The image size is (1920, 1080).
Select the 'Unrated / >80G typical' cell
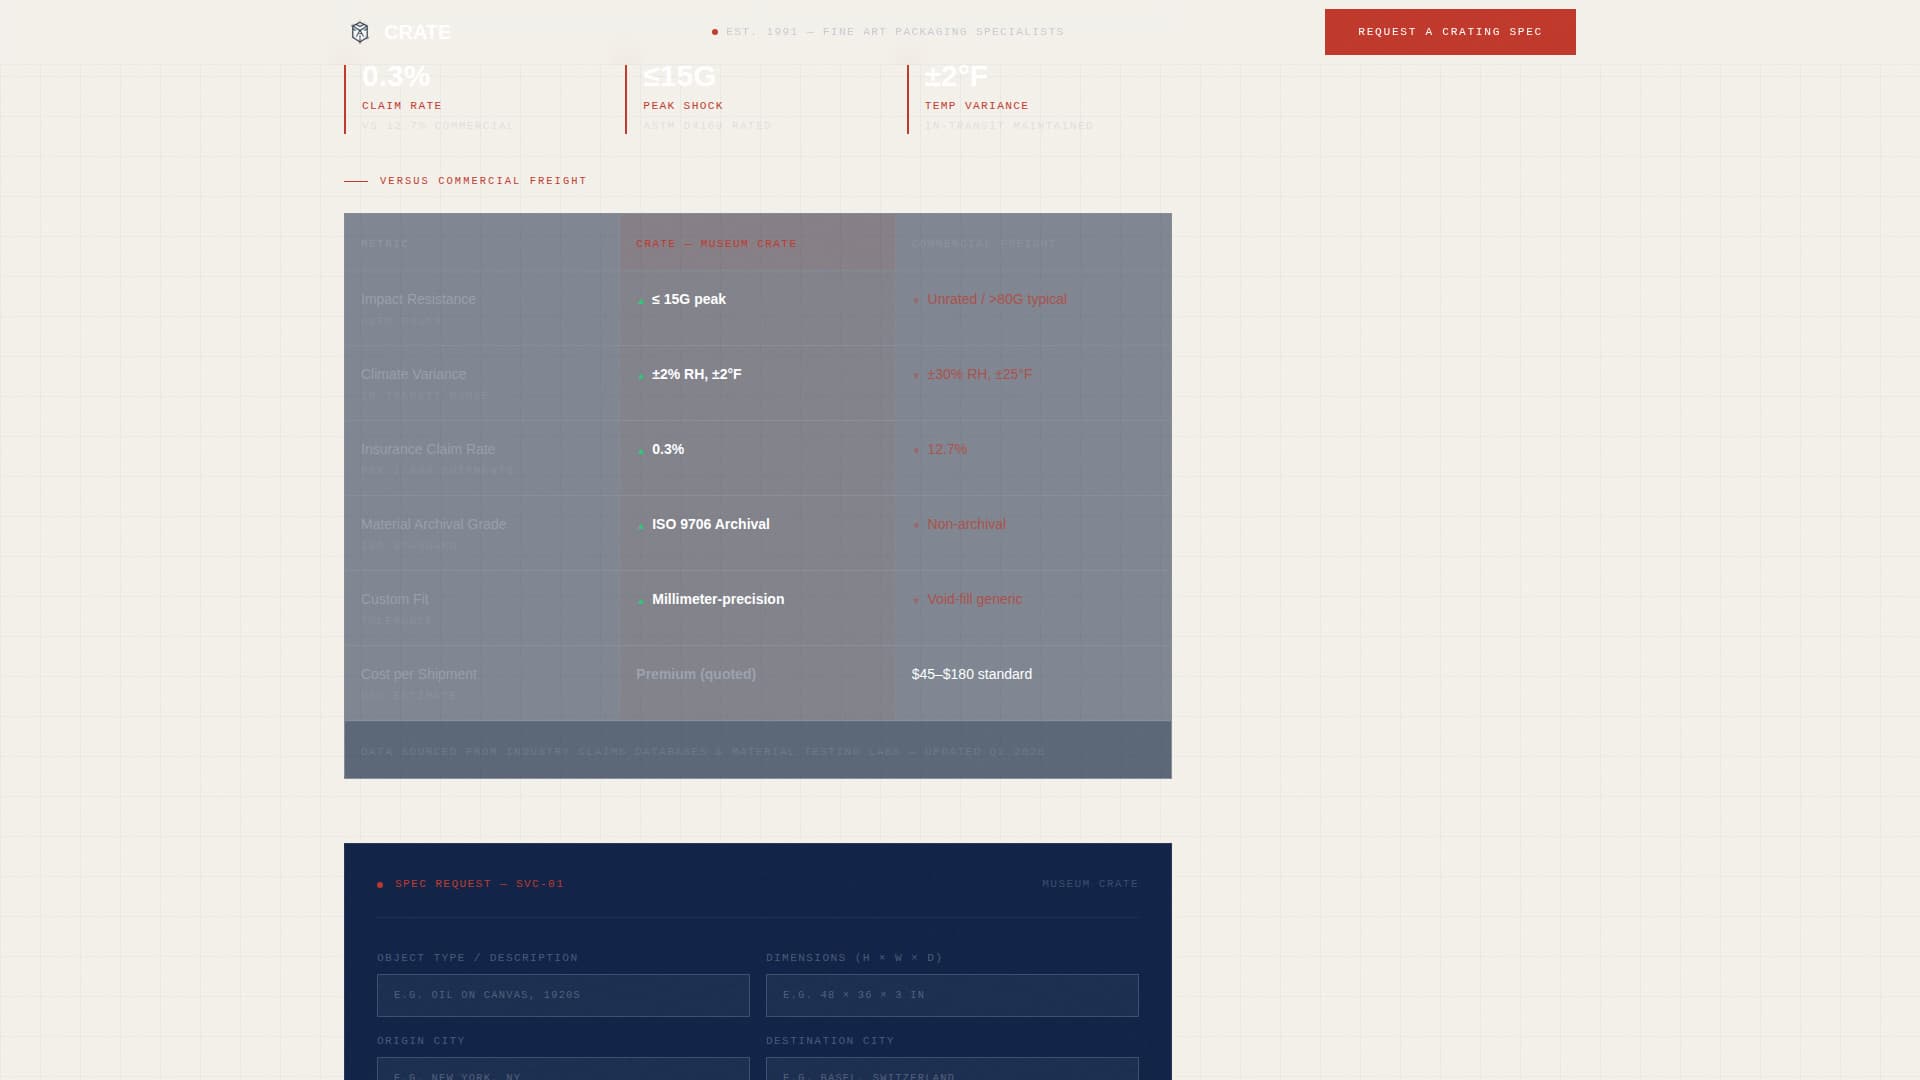997,299
